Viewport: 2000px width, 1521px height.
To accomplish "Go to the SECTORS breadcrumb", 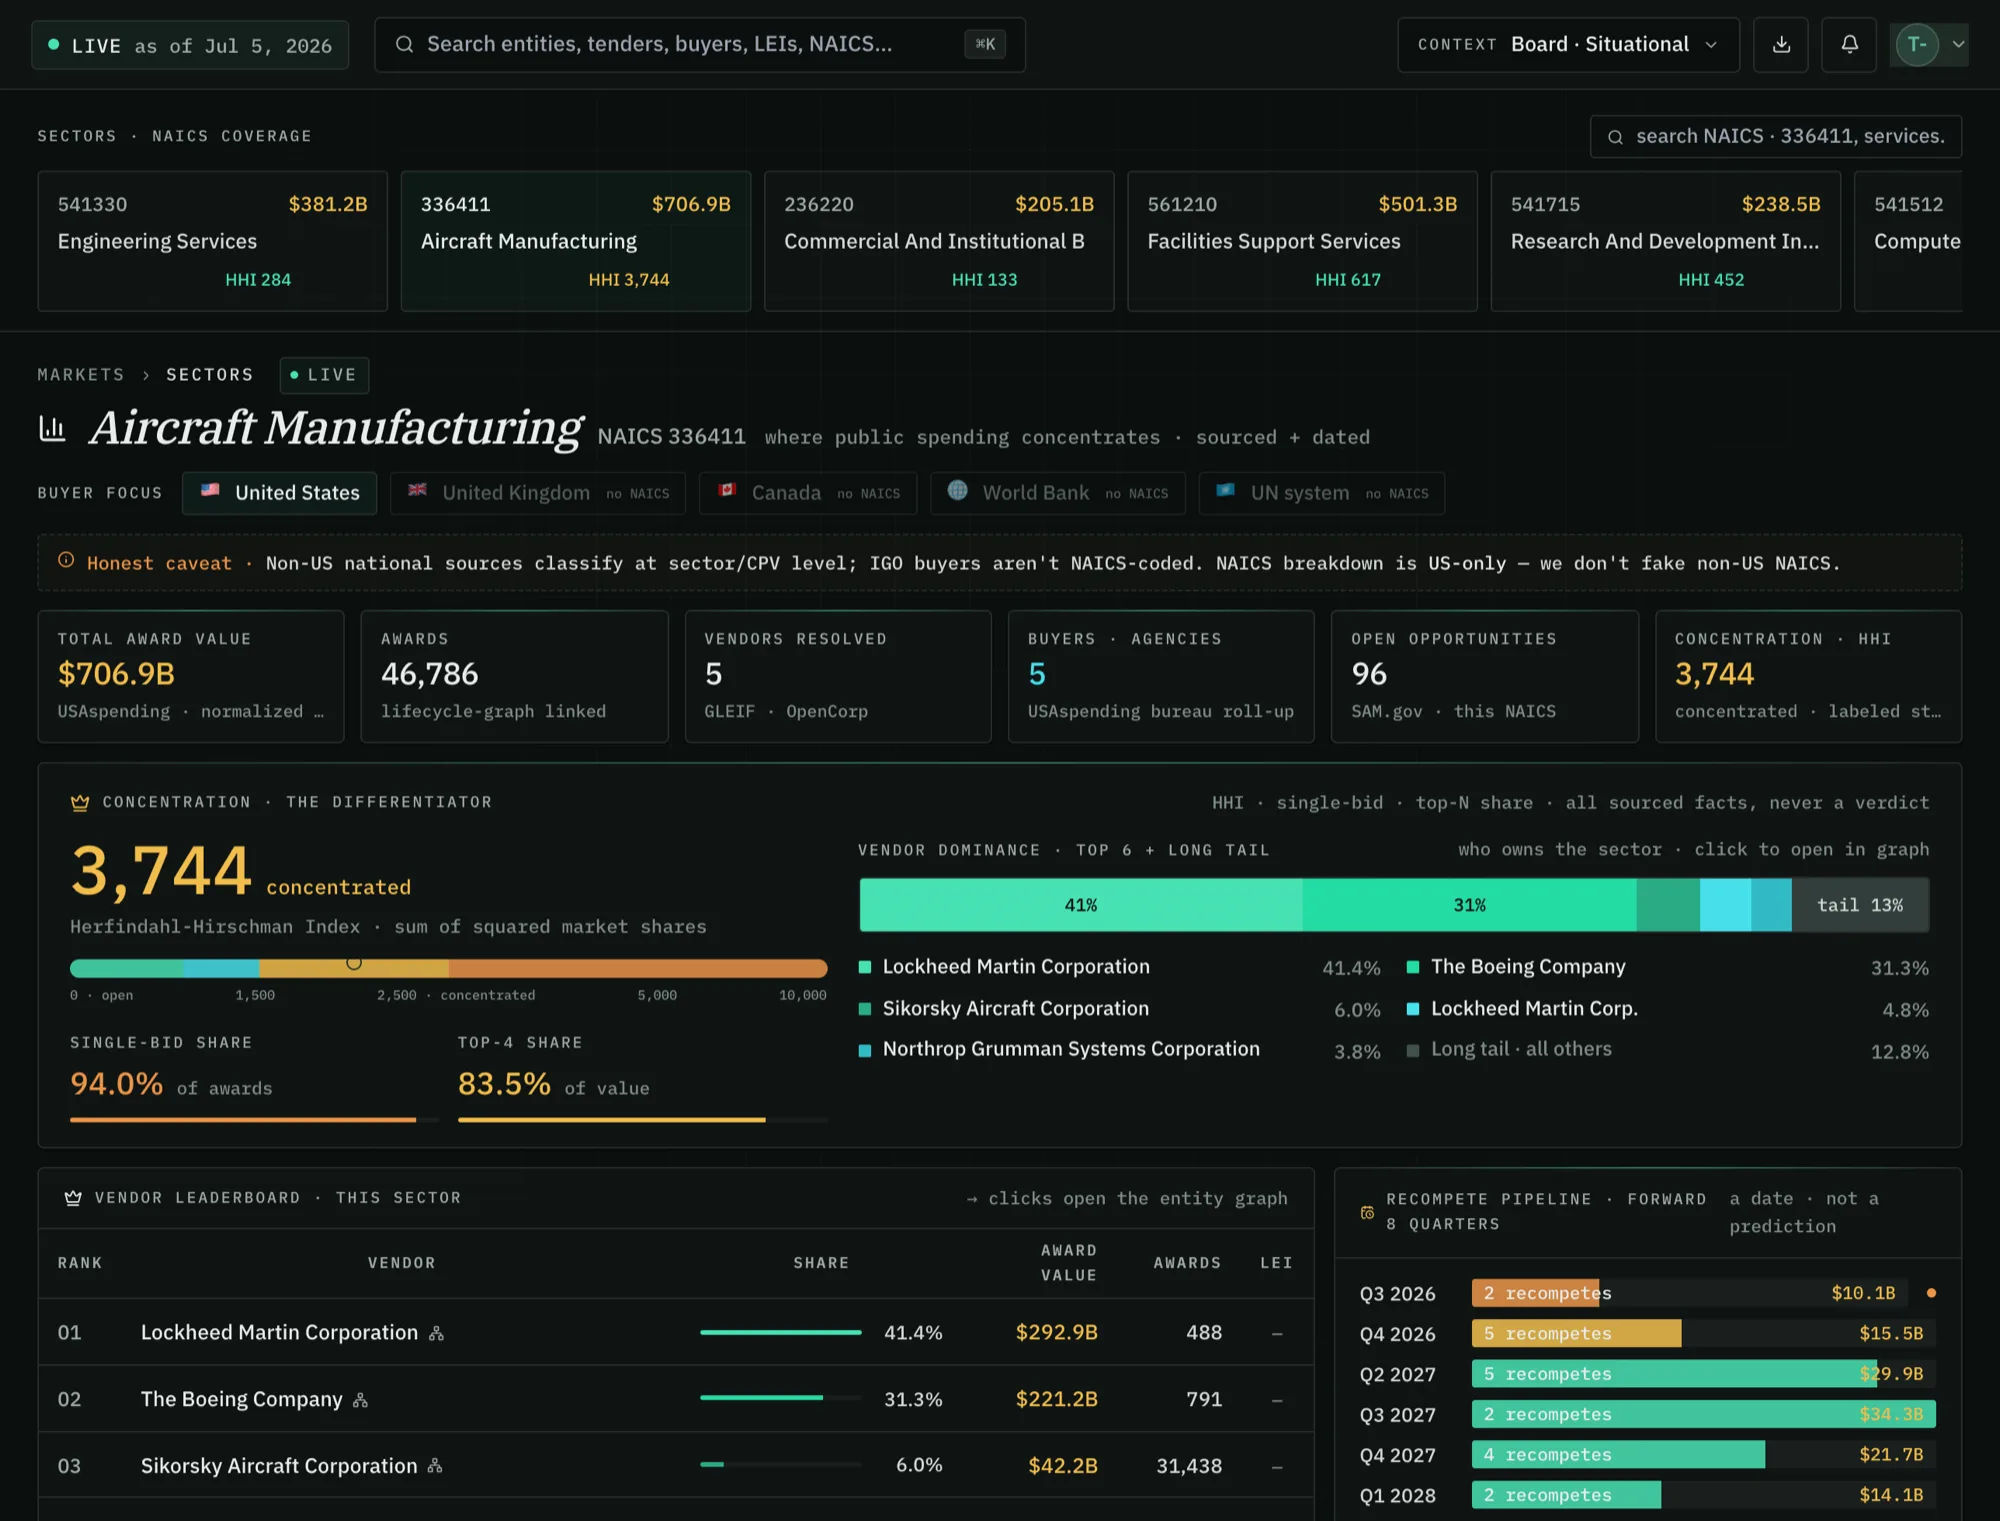I will click(210, 375).
